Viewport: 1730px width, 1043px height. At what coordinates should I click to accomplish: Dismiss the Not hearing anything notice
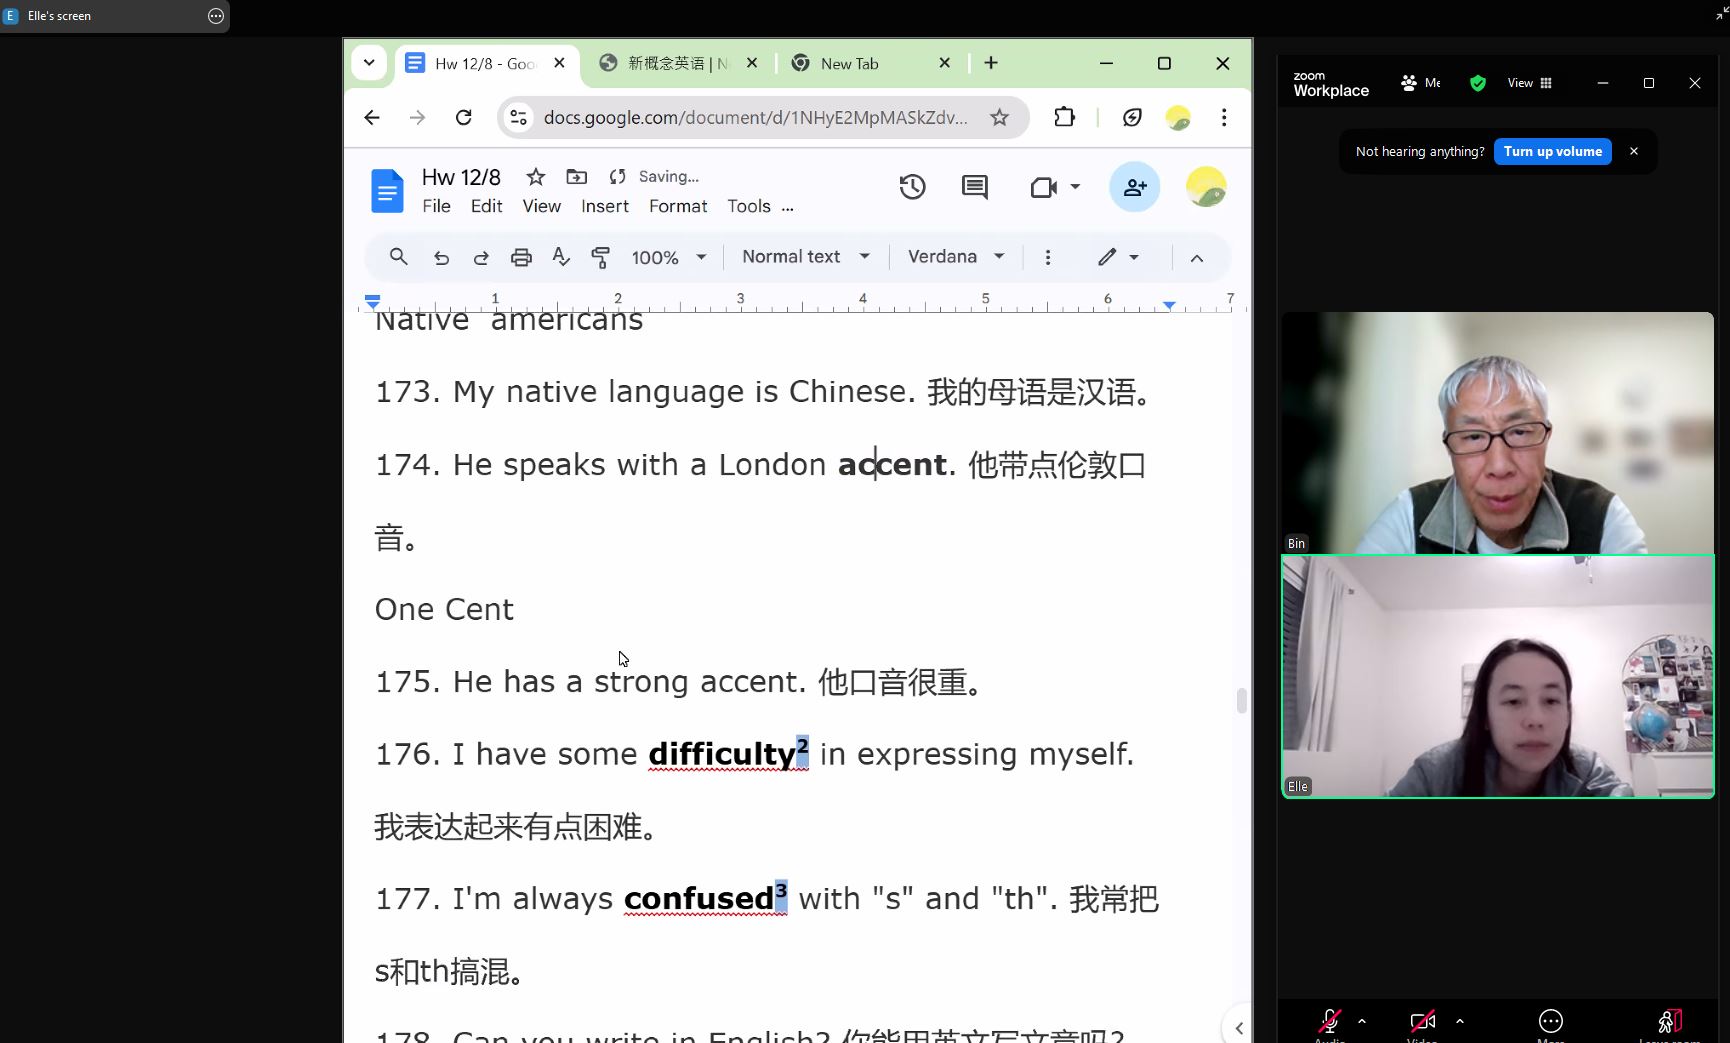pos(1634,151)
